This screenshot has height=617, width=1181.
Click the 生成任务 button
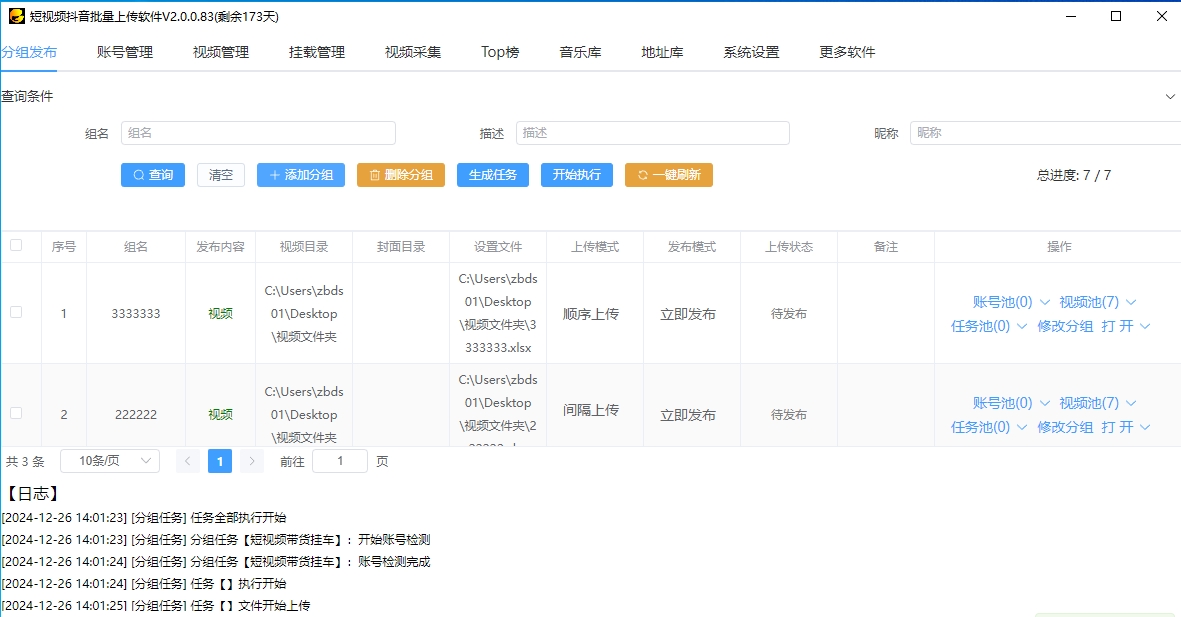(x=492, y=175)
